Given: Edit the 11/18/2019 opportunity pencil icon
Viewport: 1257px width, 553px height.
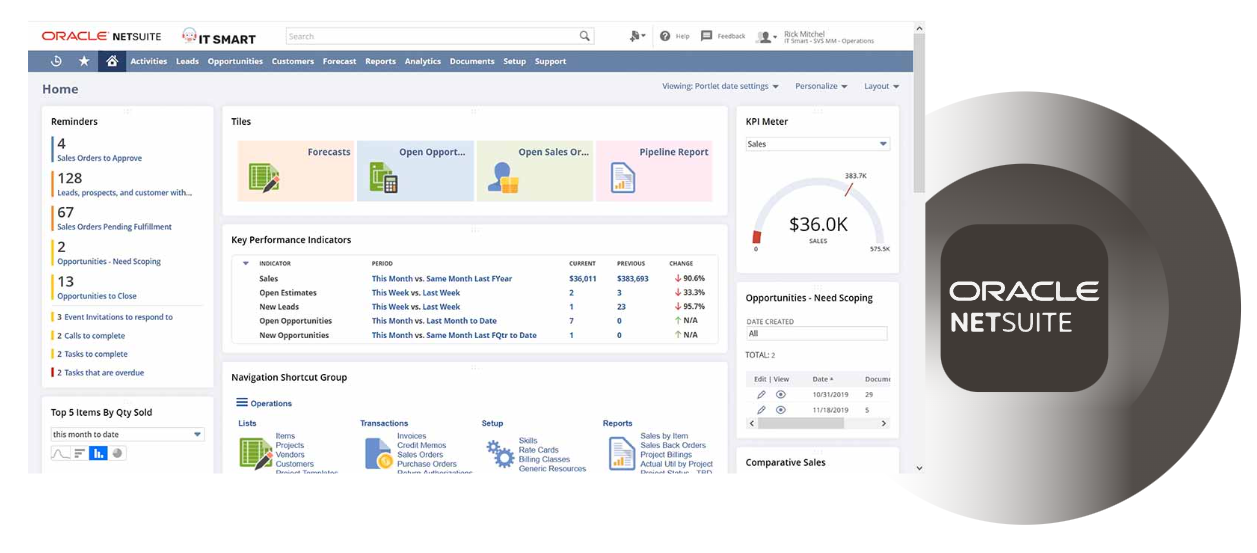Looking at the screenshot, I should tap(761, 409).
